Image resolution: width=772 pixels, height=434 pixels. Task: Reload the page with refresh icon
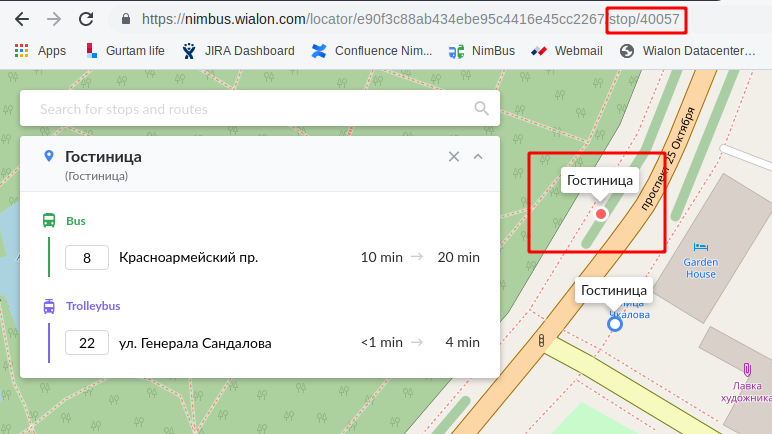[x=86, y=19]
